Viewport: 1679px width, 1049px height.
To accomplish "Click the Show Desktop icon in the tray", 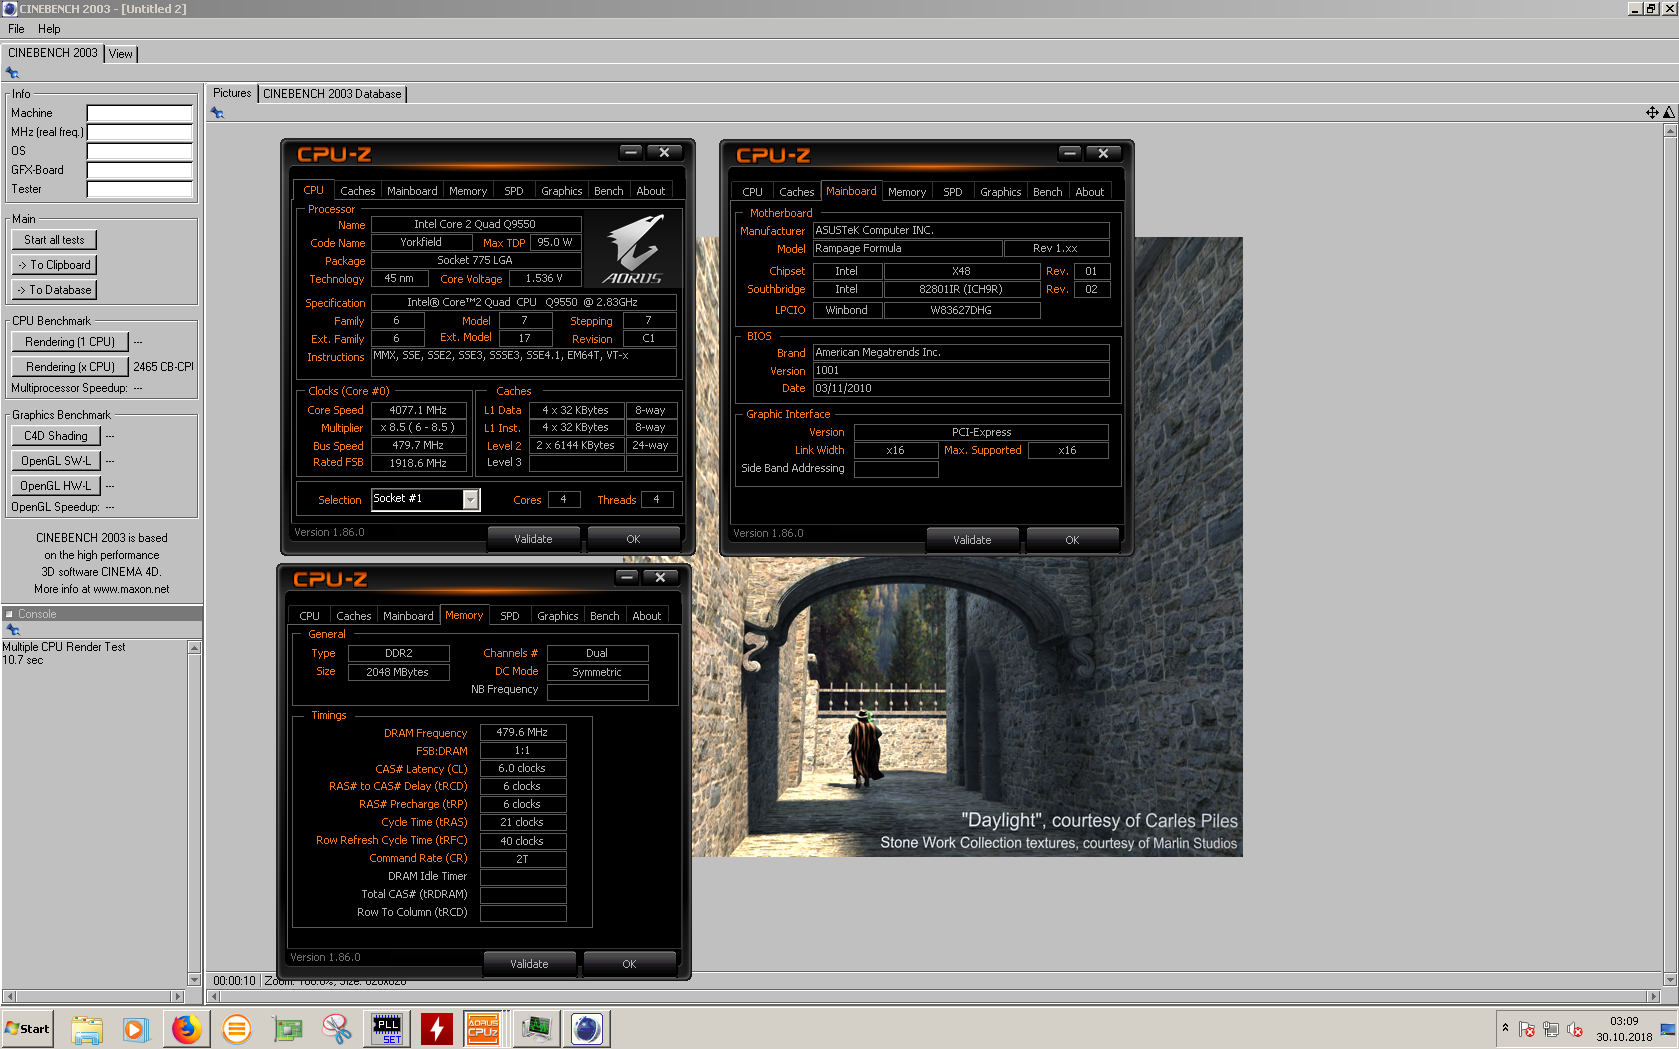I will tap(1668, 1029).
